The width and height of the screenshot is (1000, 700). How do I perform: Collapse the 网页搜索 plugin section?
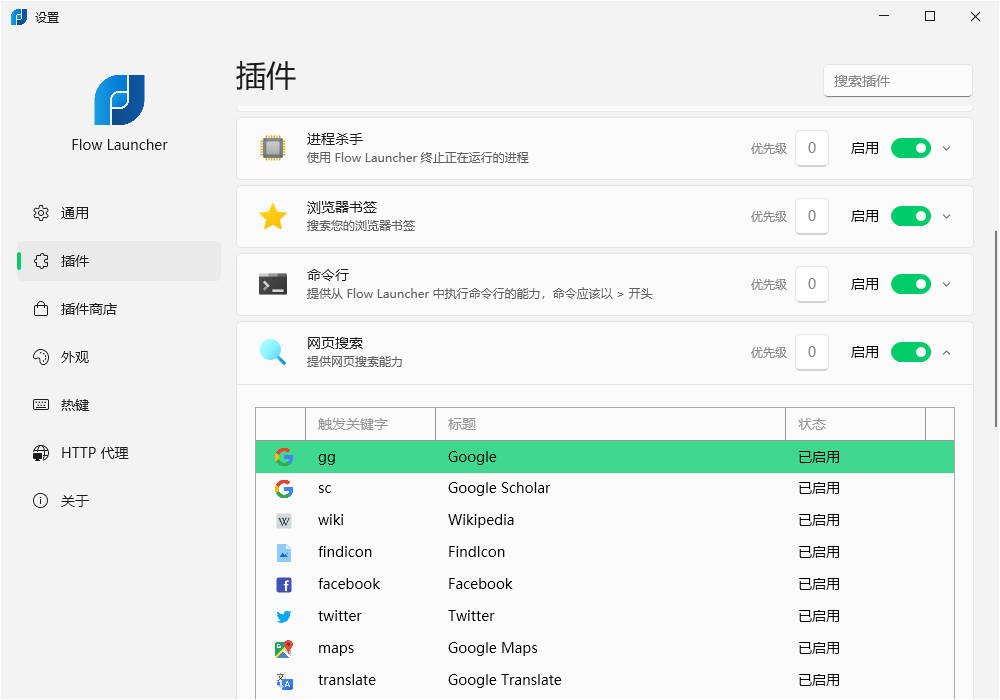[x=947, y=352]
